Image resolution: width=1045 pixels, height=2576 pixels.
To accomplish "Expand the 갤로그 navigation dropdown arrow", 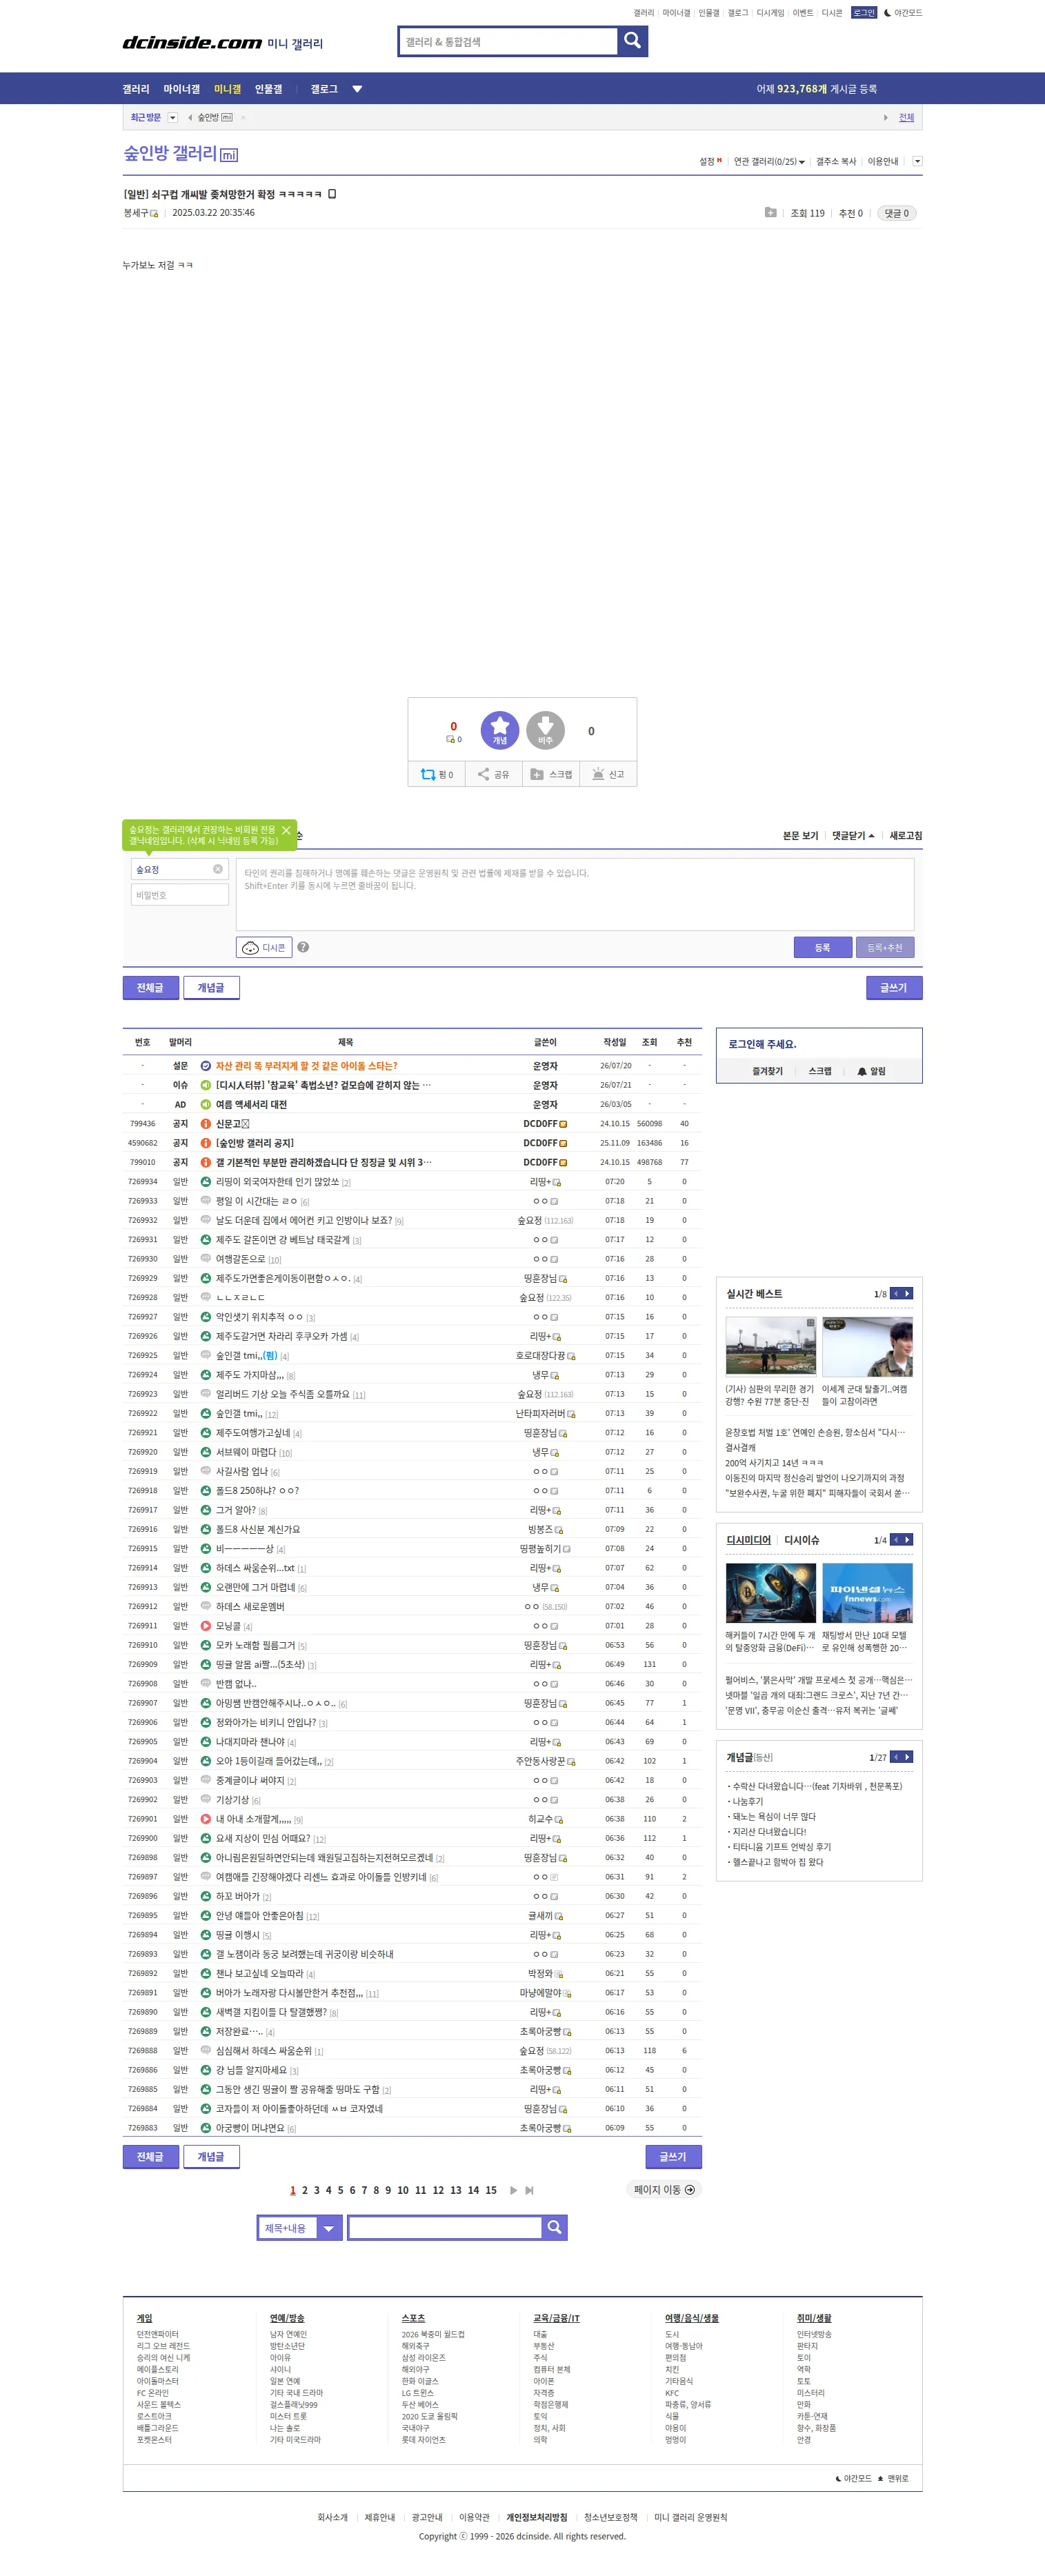I will pos(357,89).
